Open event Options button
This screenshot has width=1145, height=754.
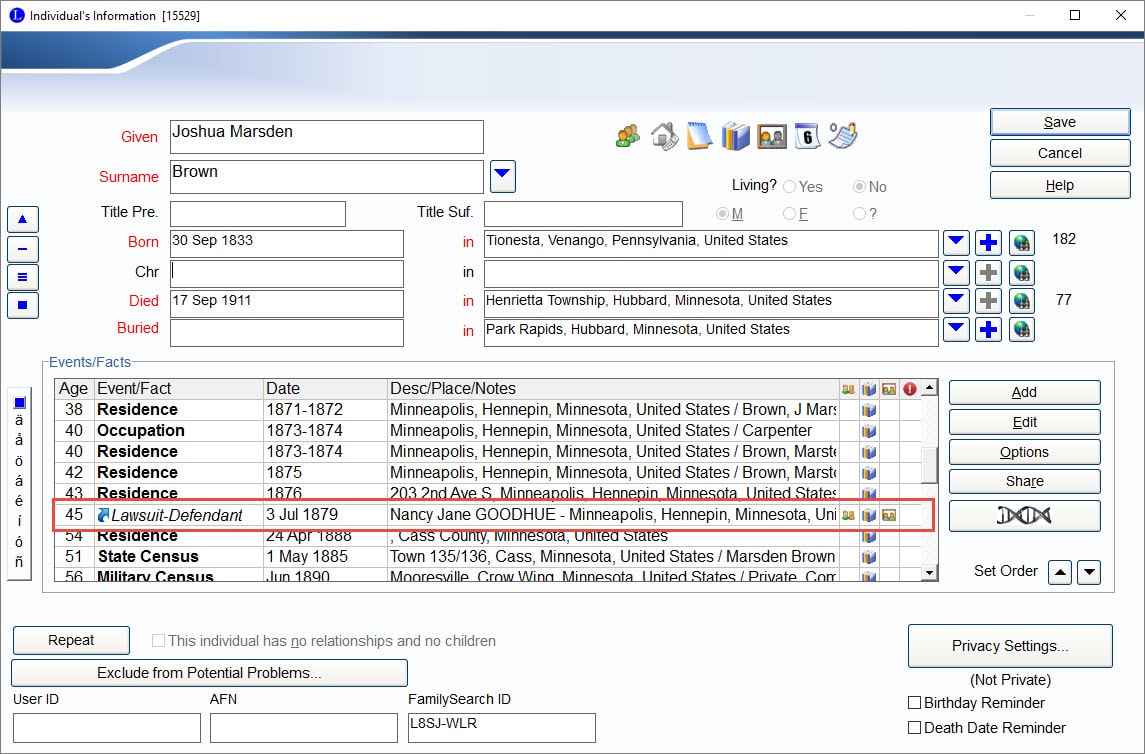click(1024, 452)
